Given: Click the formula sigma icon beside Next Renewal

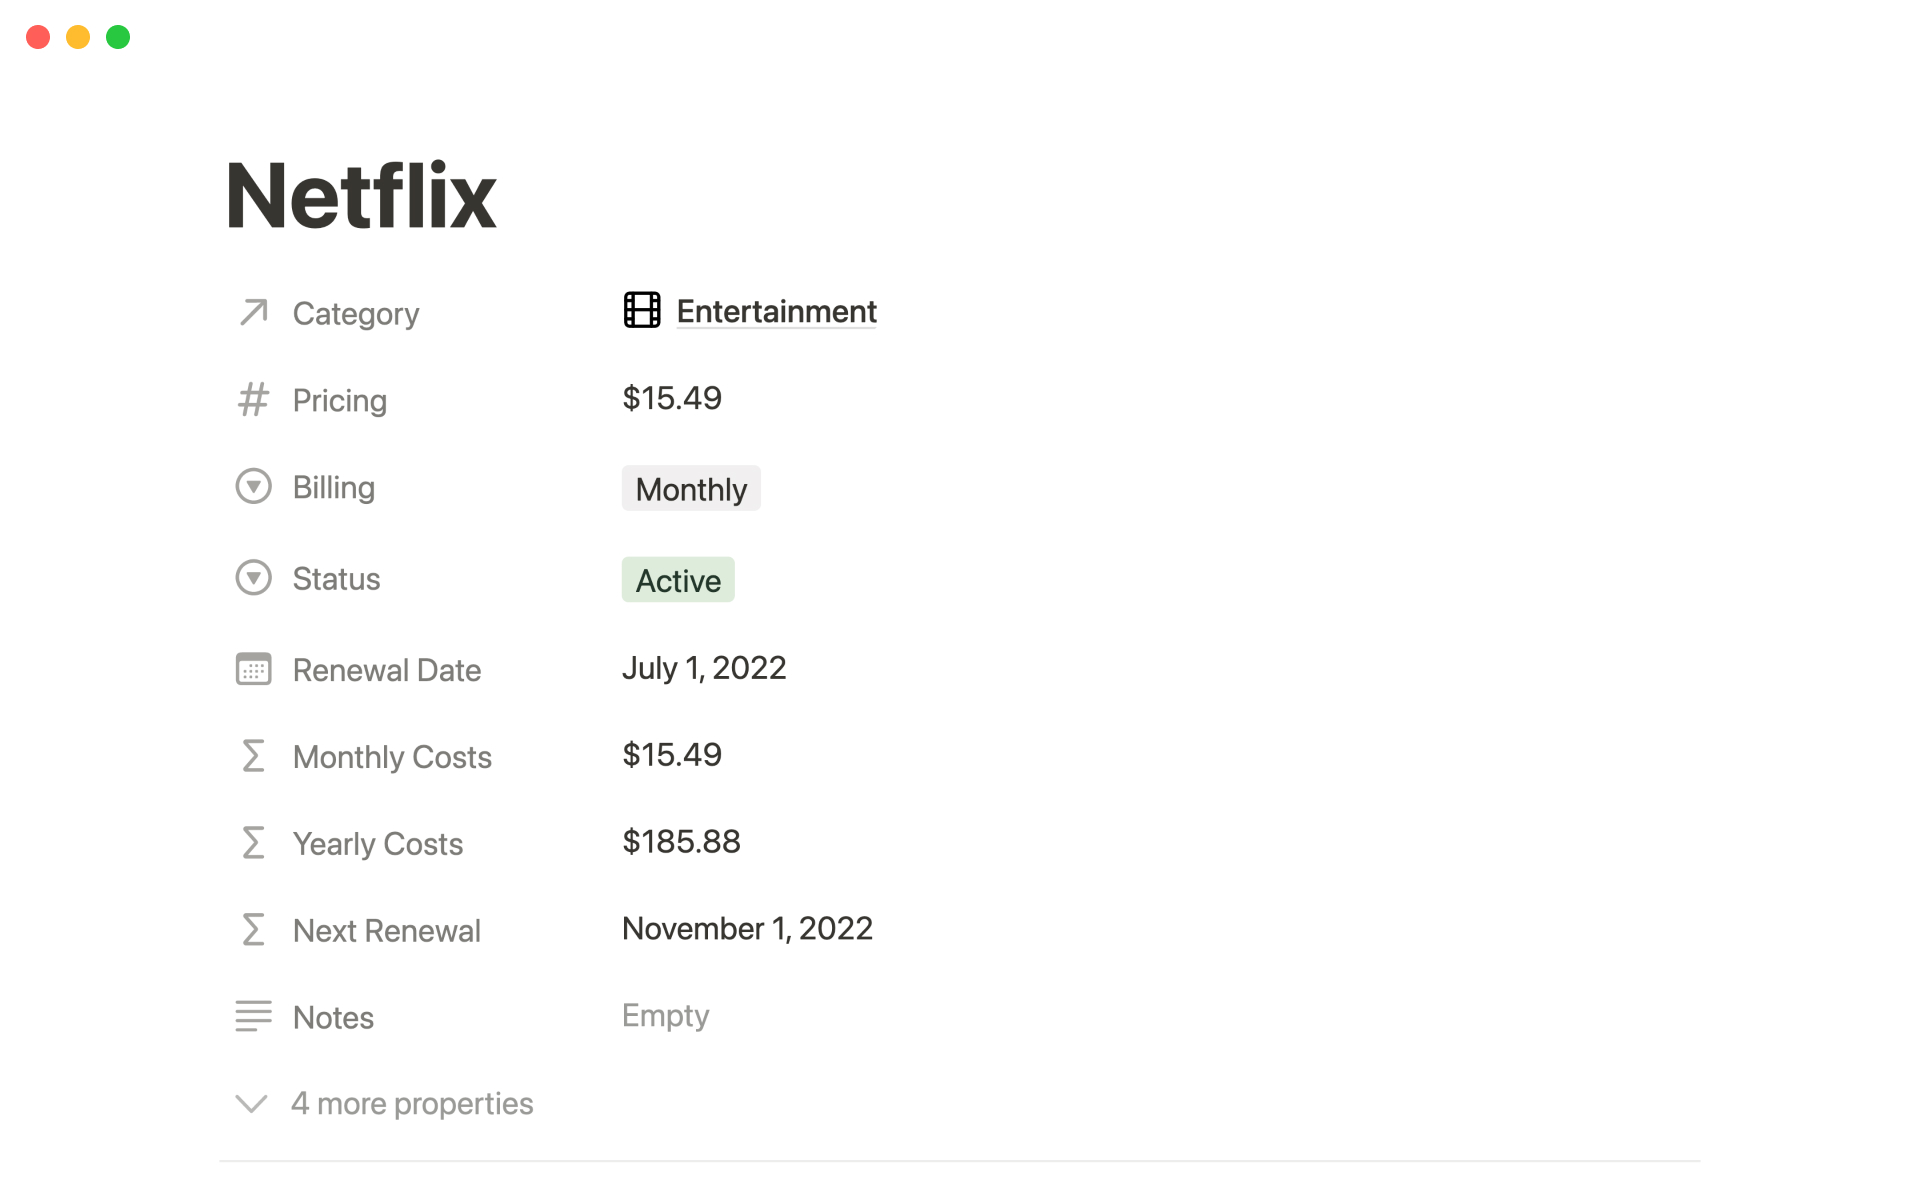Looking at the screenshot, I should [x=254, y=930].
